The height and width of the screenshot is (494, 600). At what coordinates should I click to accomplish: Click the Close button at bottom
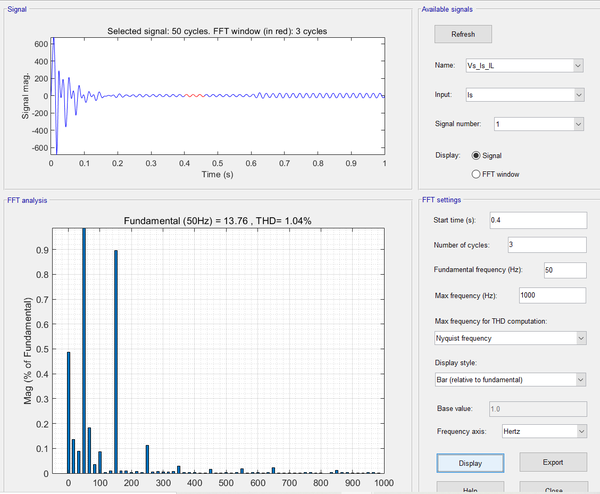pos(553,488)
